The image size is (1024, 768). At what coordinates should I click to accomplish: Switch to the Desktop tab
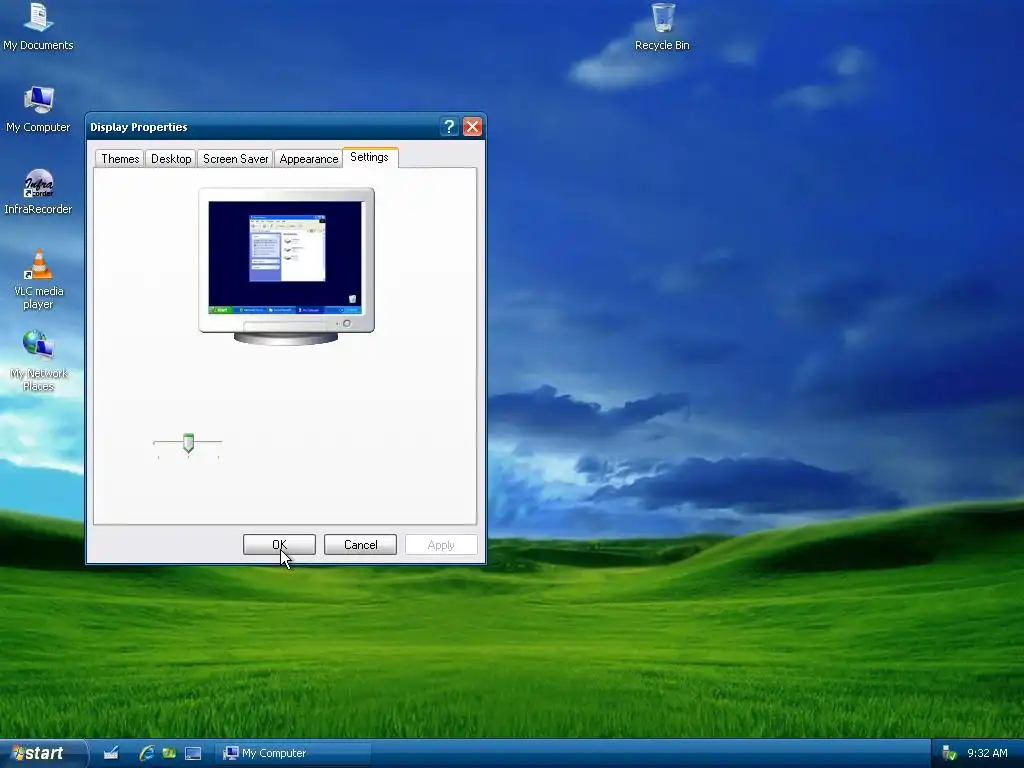click(x=171, y=159)
